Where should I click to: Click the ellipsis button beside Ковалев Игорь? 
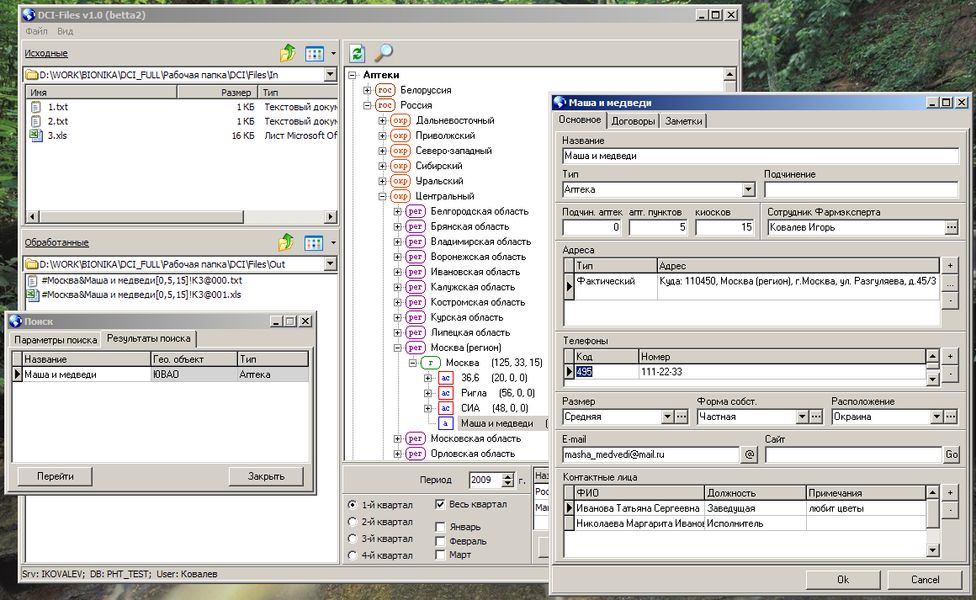pyautogui.click(x=950, y=228)
